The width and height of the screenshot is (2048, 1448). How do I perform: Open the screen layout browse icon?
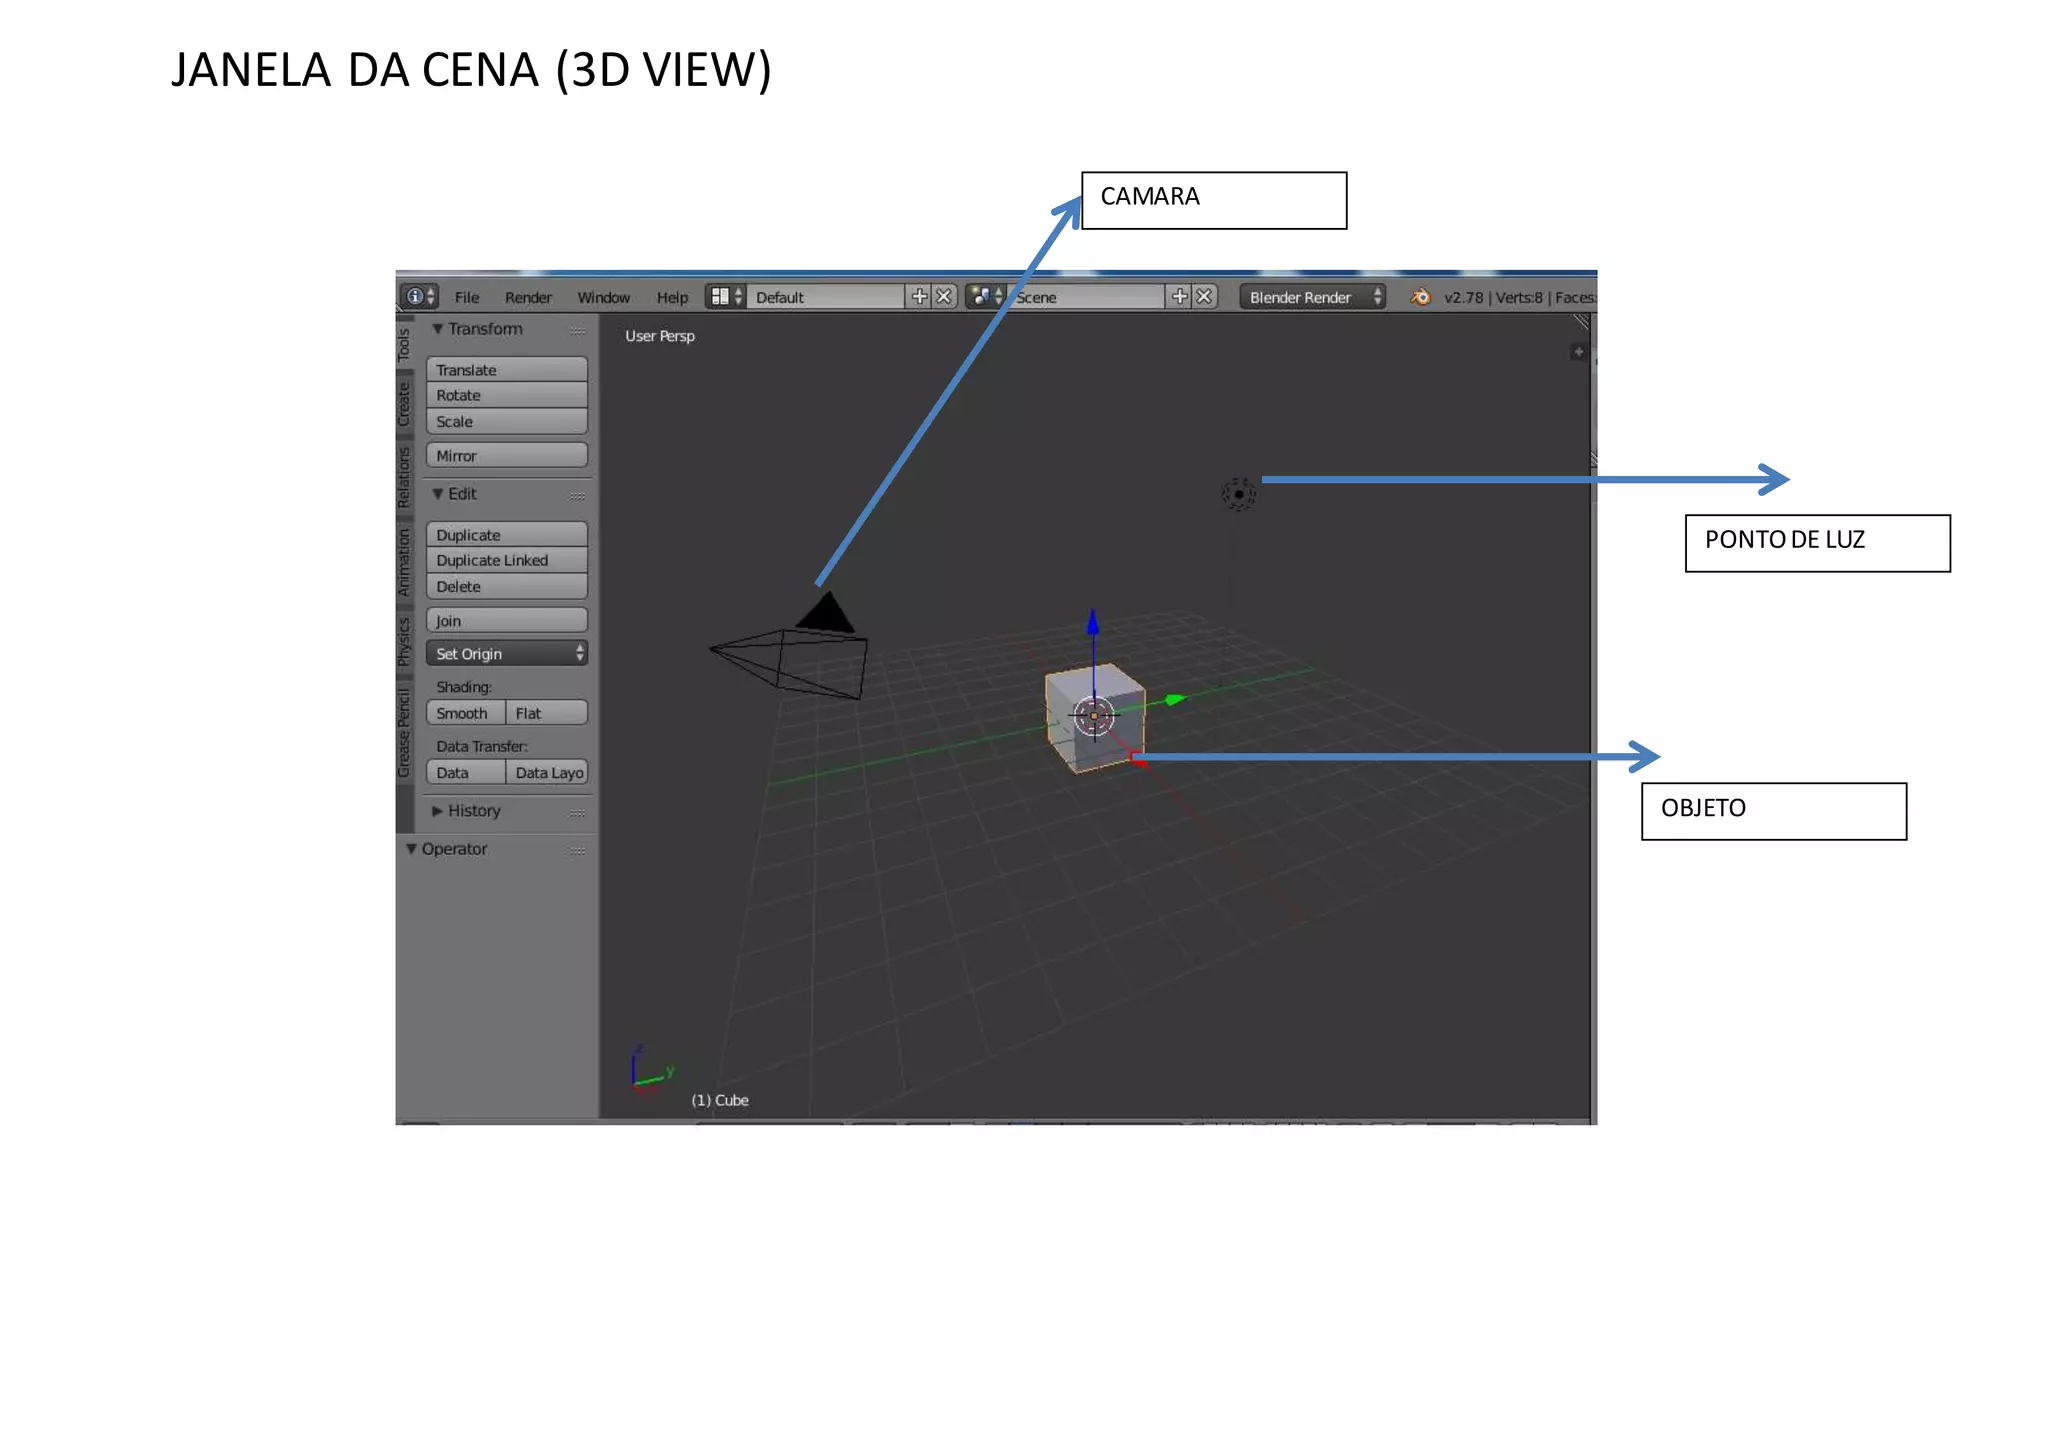(724, 297)
